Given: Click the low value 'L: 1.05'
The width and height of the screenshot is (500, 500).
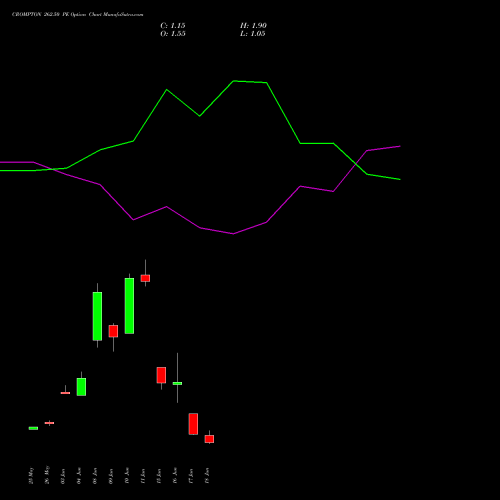Looking at the screenshot, I should [x=253, y=34].
